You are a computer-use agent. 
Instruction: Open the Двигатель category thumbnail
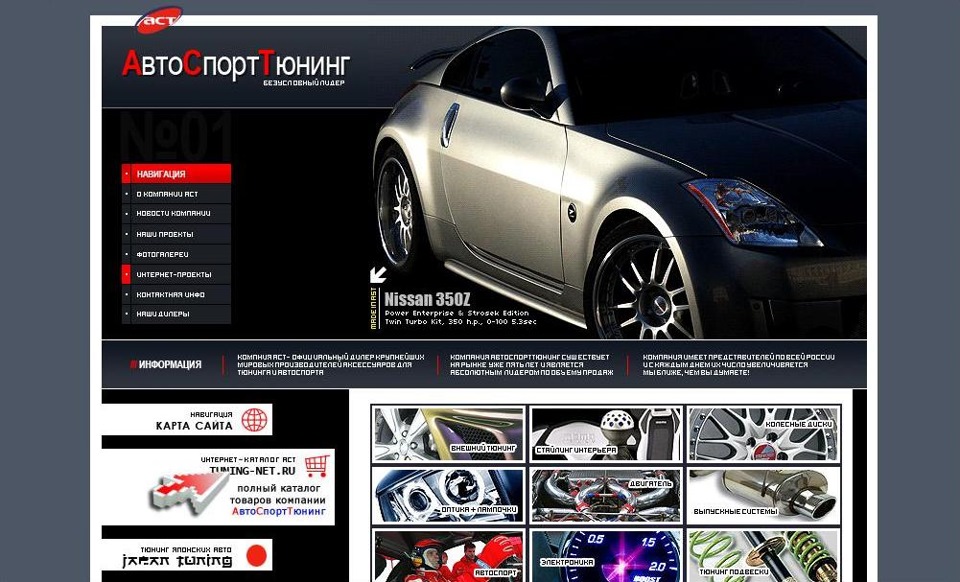(606, 496)
